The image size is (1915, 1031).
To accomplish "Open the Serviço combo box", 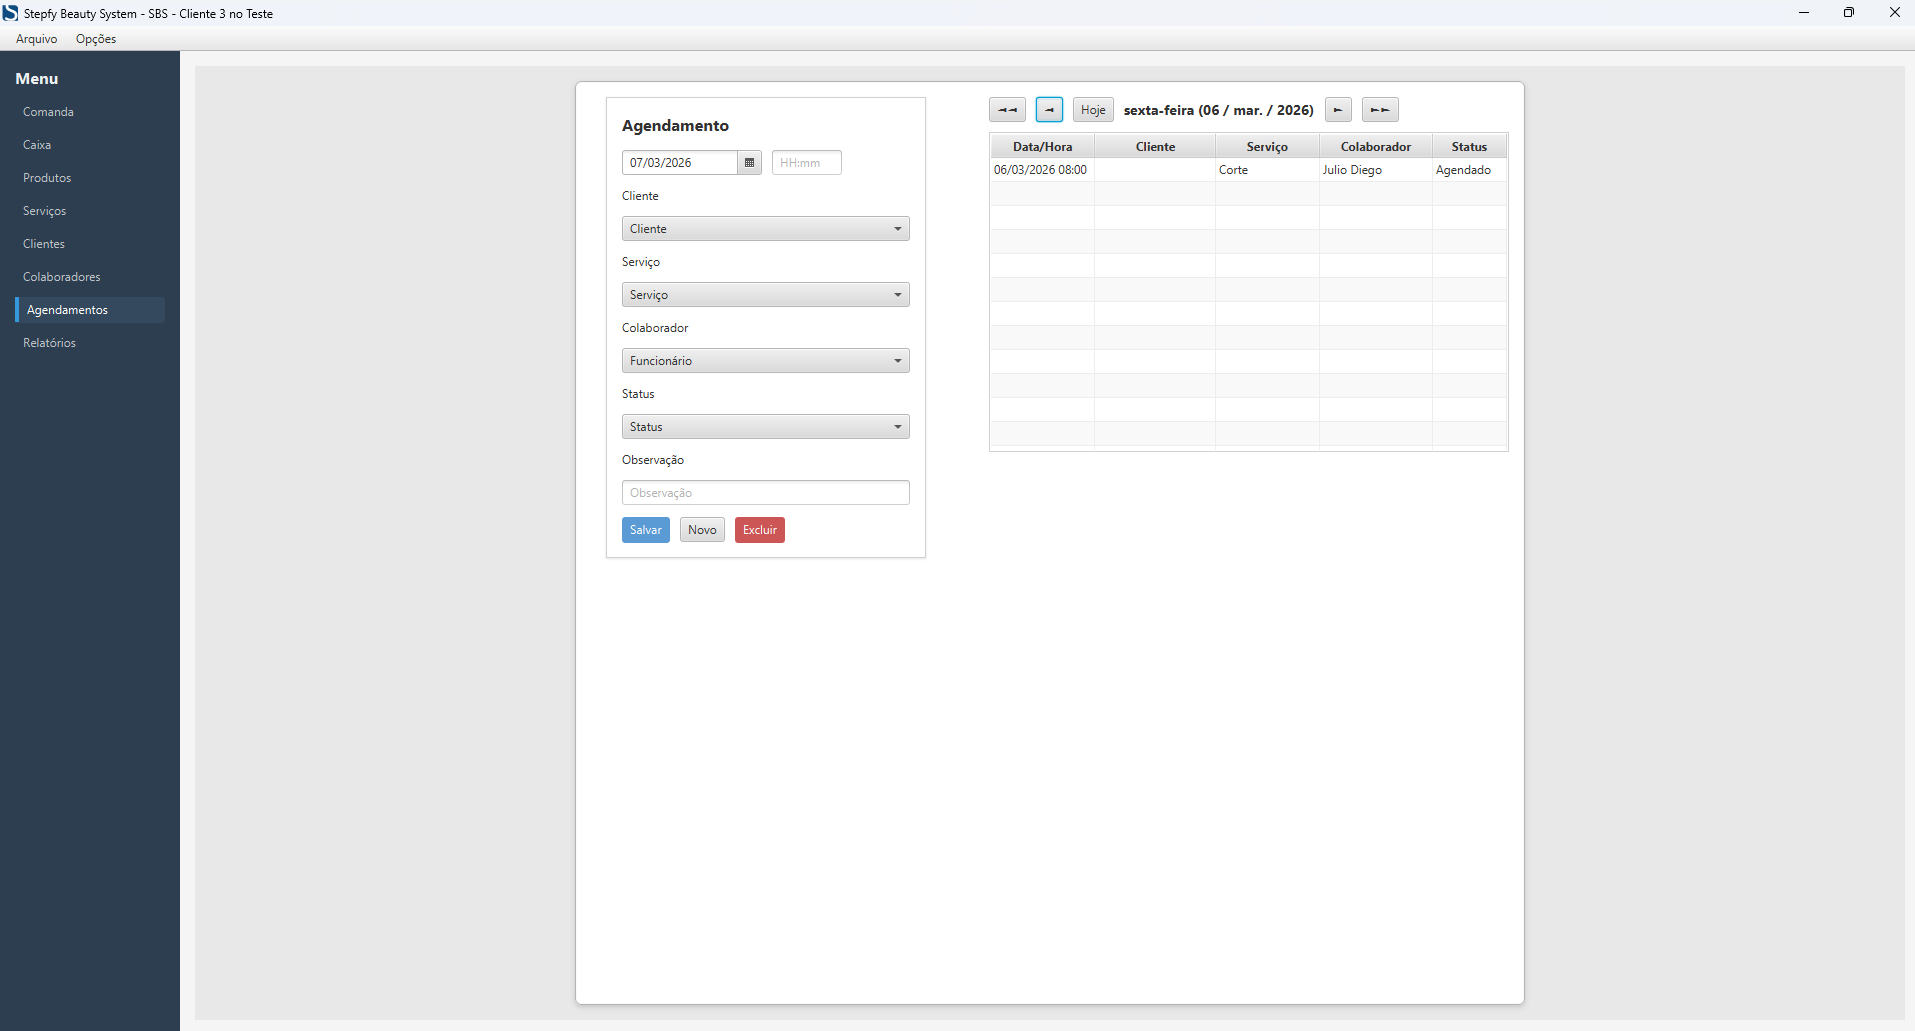I will (765, 295).
